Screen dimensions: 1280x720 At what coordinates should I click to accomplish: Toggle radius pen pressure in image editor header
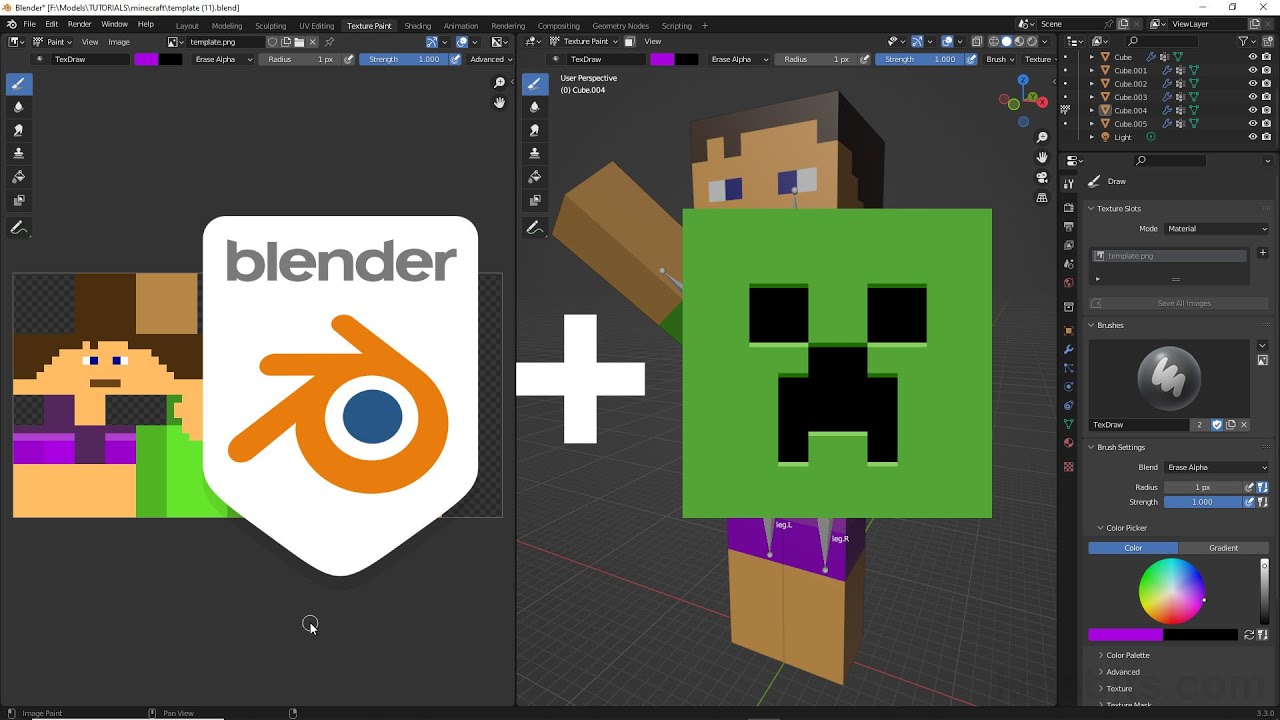[349, 59]
